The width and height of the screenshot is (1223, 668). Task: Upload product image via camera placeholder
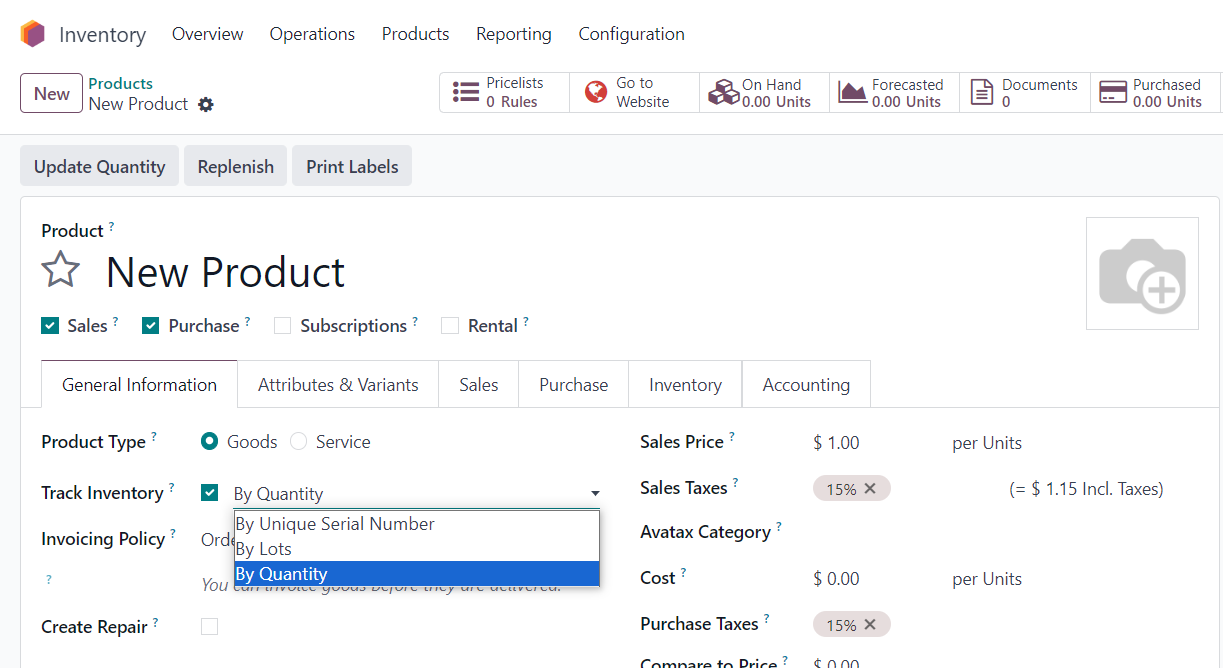coord(1142,273)
